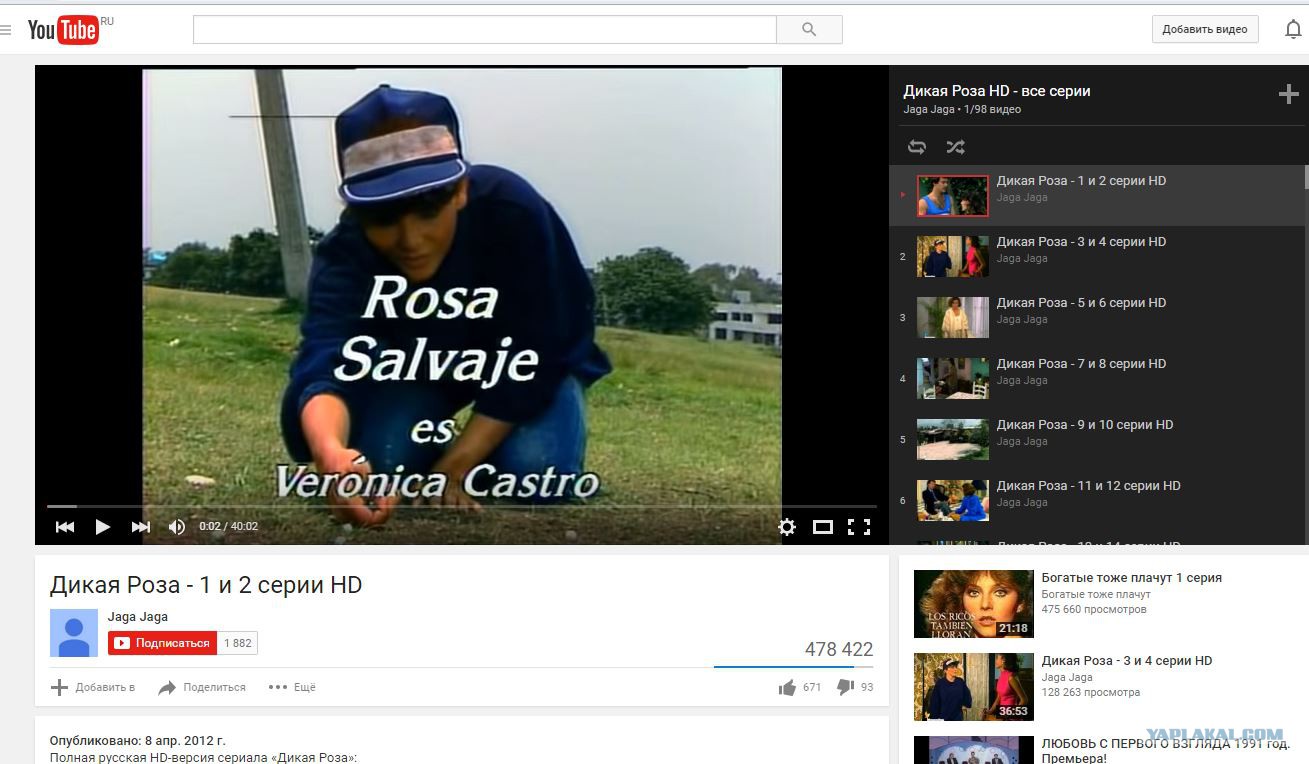This screenshot has height=764, width=1309.
Task: Click the 0:02 / 40:02 time display
Action: [x=229, y=527]
